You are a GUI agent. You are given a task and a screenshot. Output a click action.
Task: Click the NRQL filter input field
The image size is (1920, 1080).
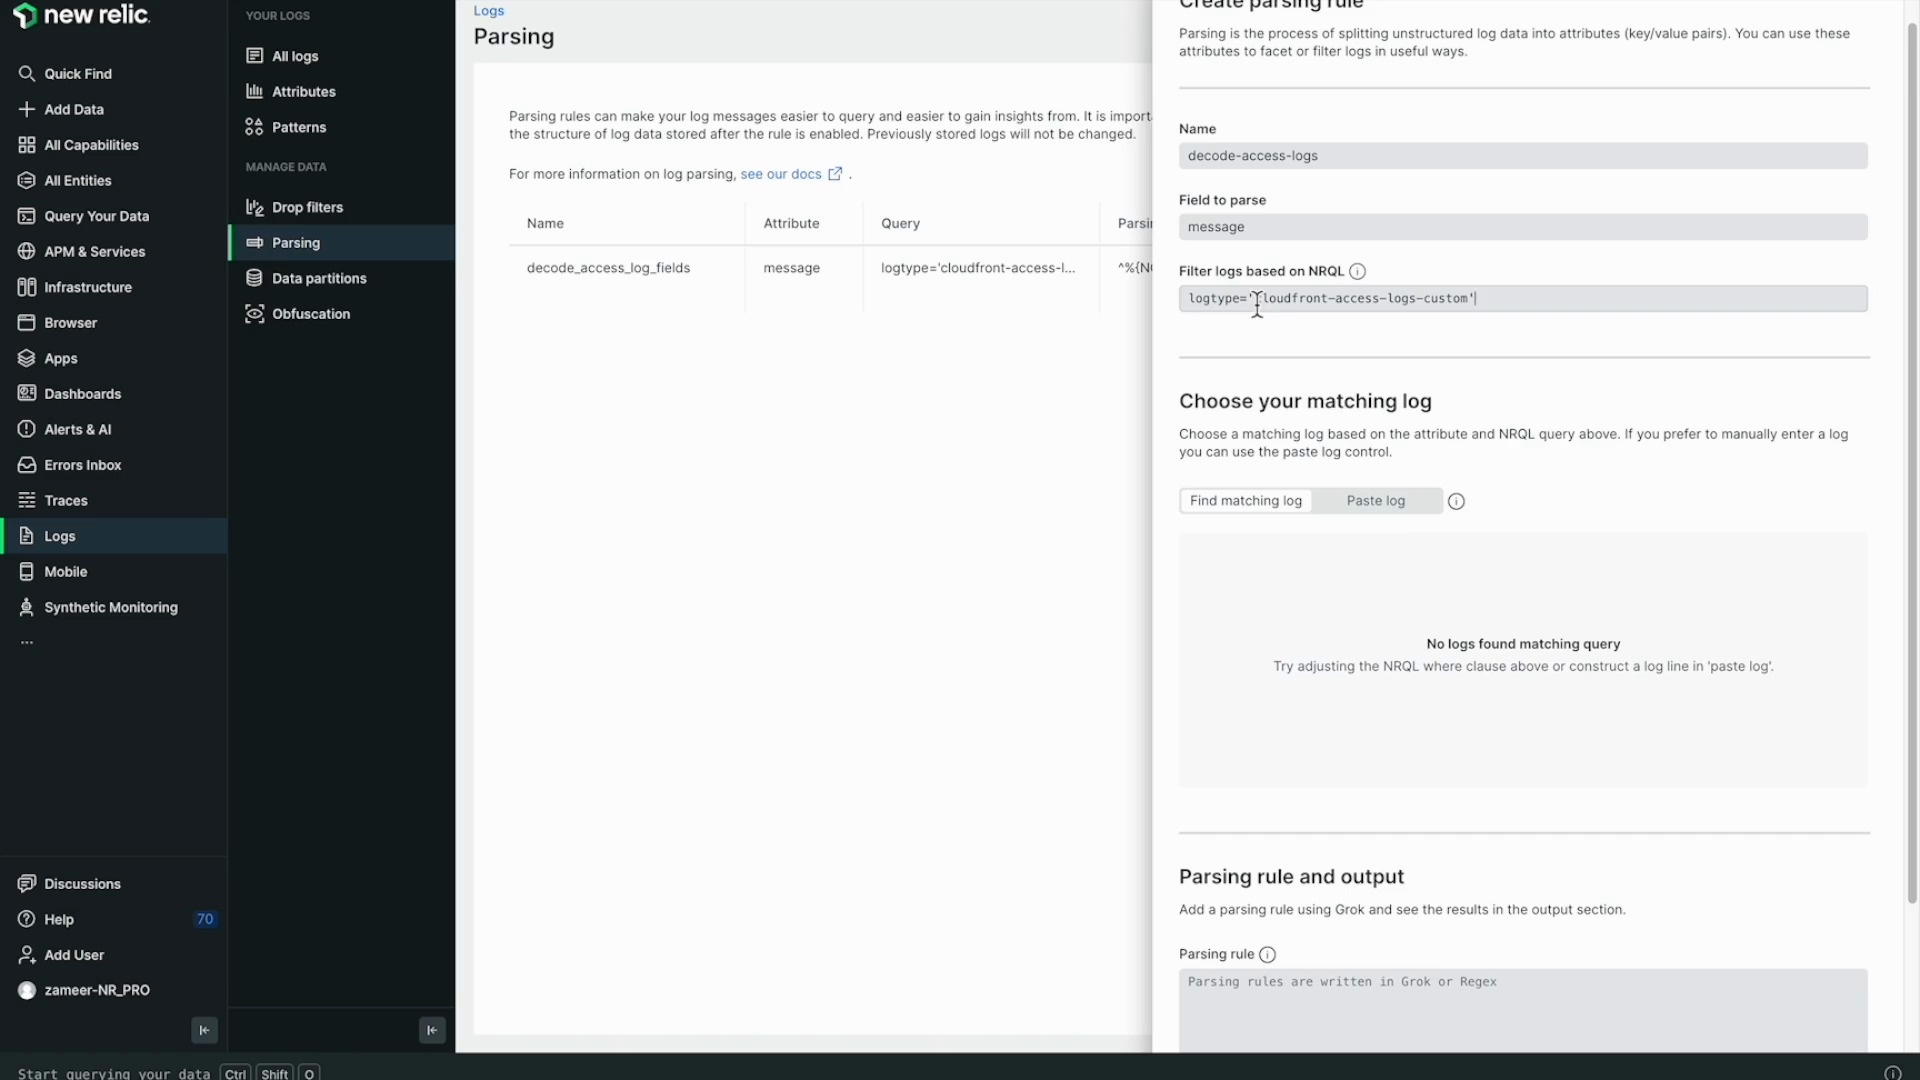1523,298
